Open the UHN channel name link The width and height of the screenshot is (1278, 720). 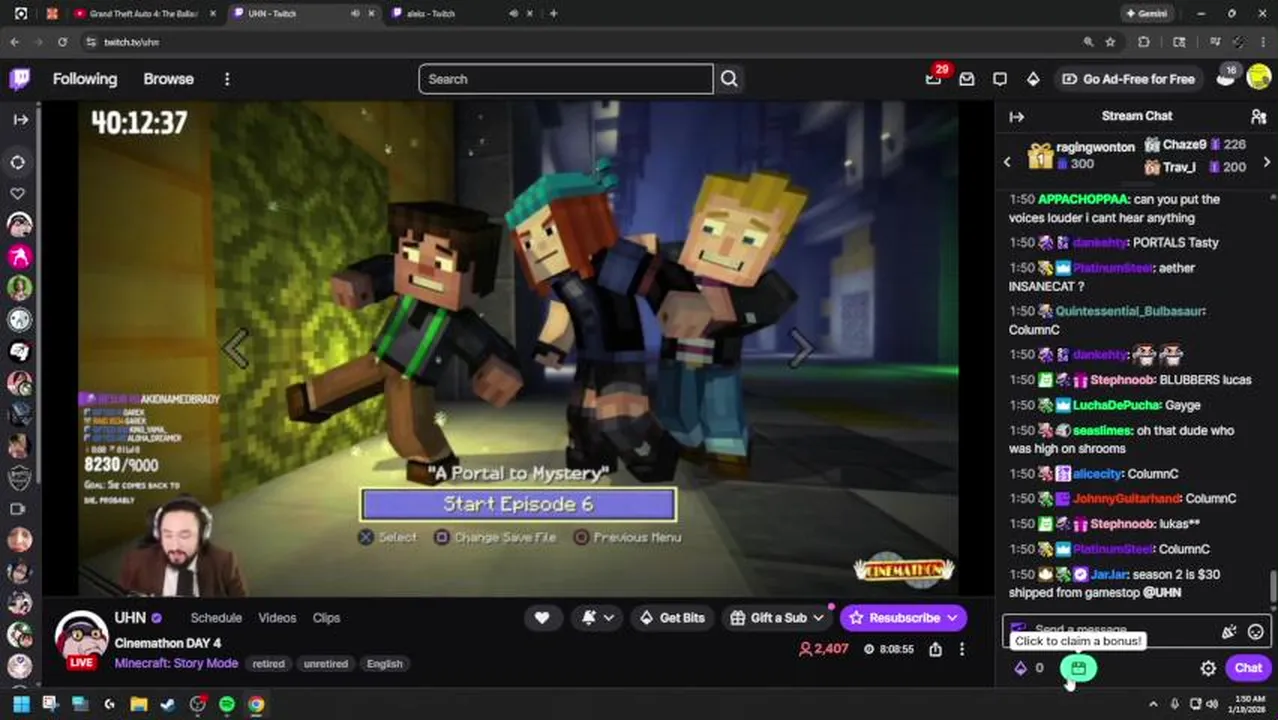pyautogui.click(x=130, y=618)
